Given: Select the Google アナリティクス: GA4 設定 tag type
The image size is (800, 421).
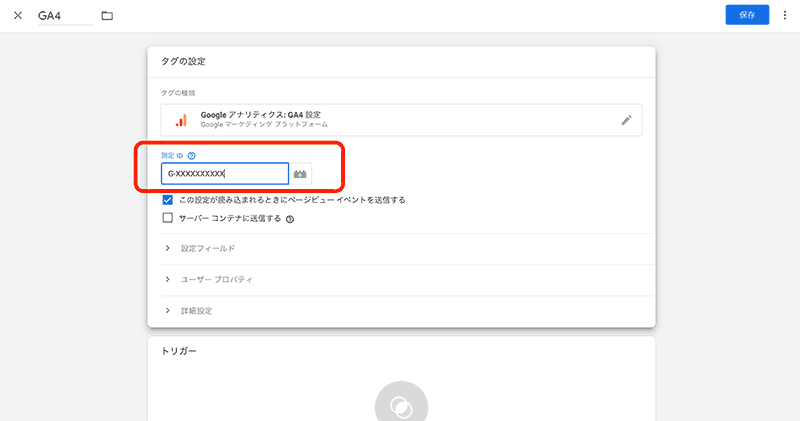Looking at the screenshot, I should (401, 120).
